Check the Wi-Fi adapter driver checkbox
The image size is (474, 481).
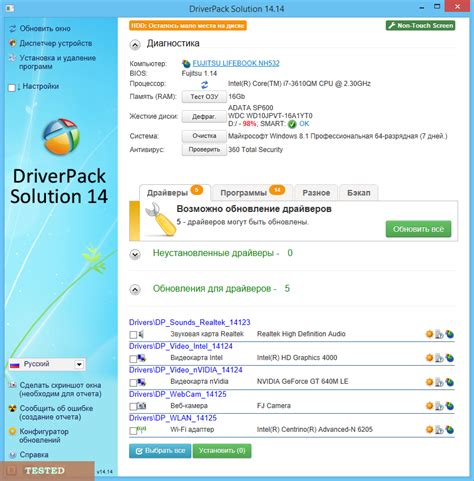[133, 431]
